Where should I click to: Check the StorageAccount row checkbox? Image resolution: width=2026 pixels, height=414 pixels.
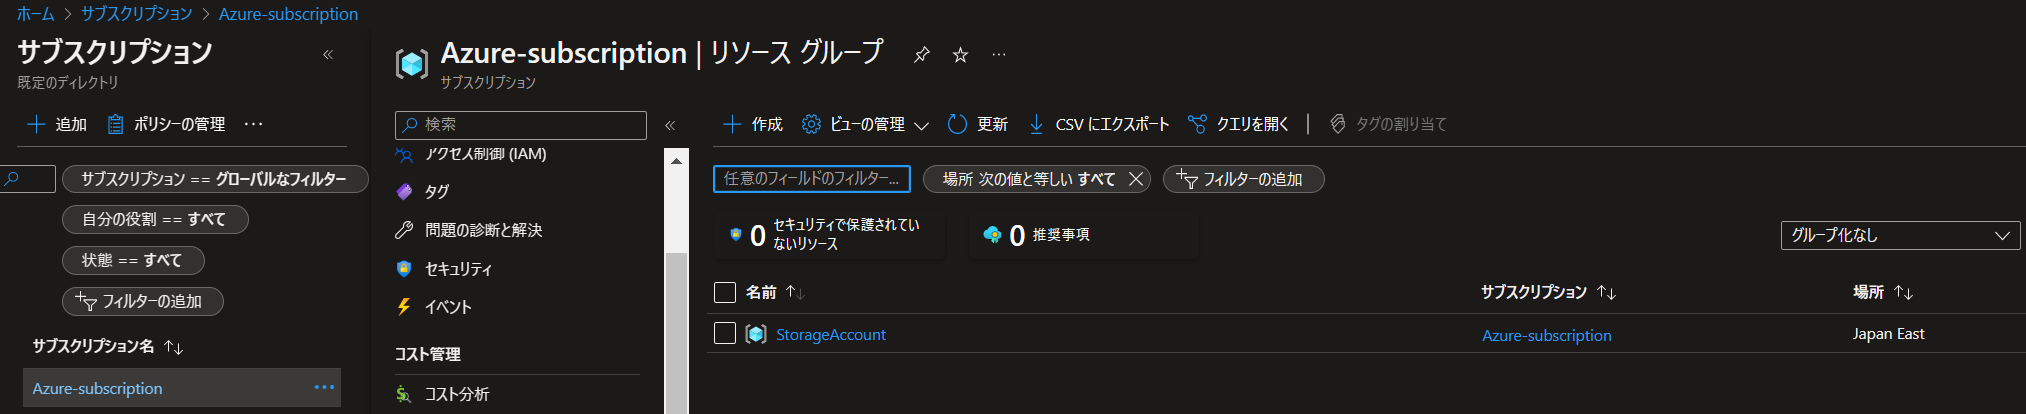click(x=725, y=333)
